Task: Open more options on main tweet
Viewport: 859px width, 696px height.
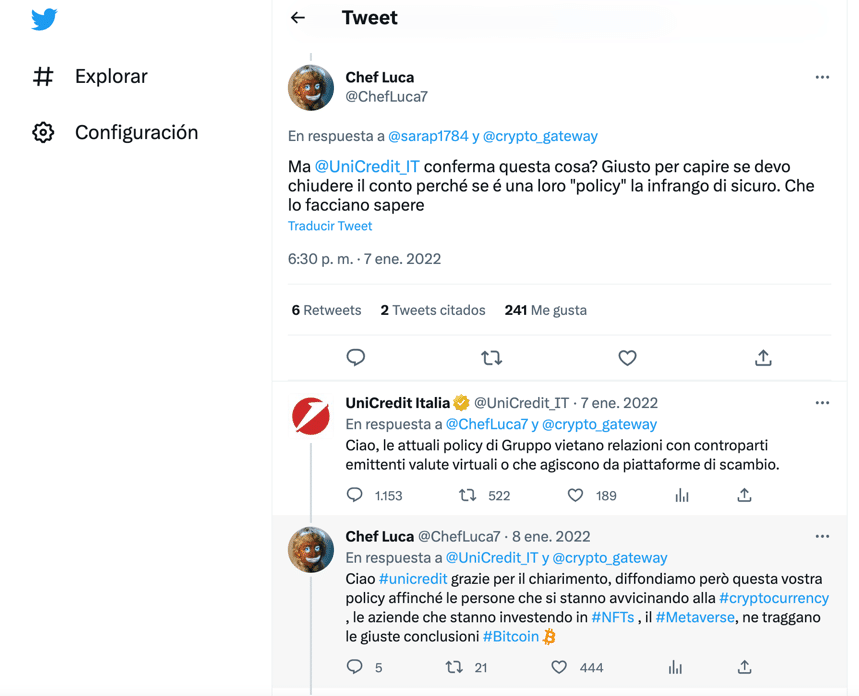Action: [x=822, y=77]
